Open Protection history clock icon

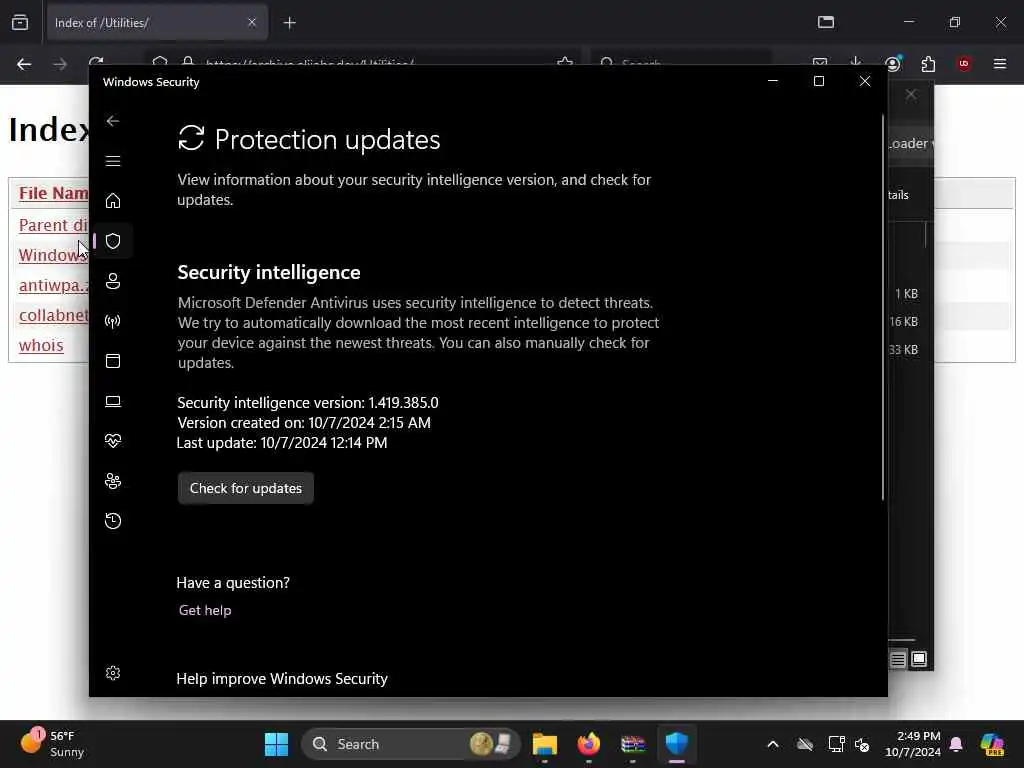113,521
